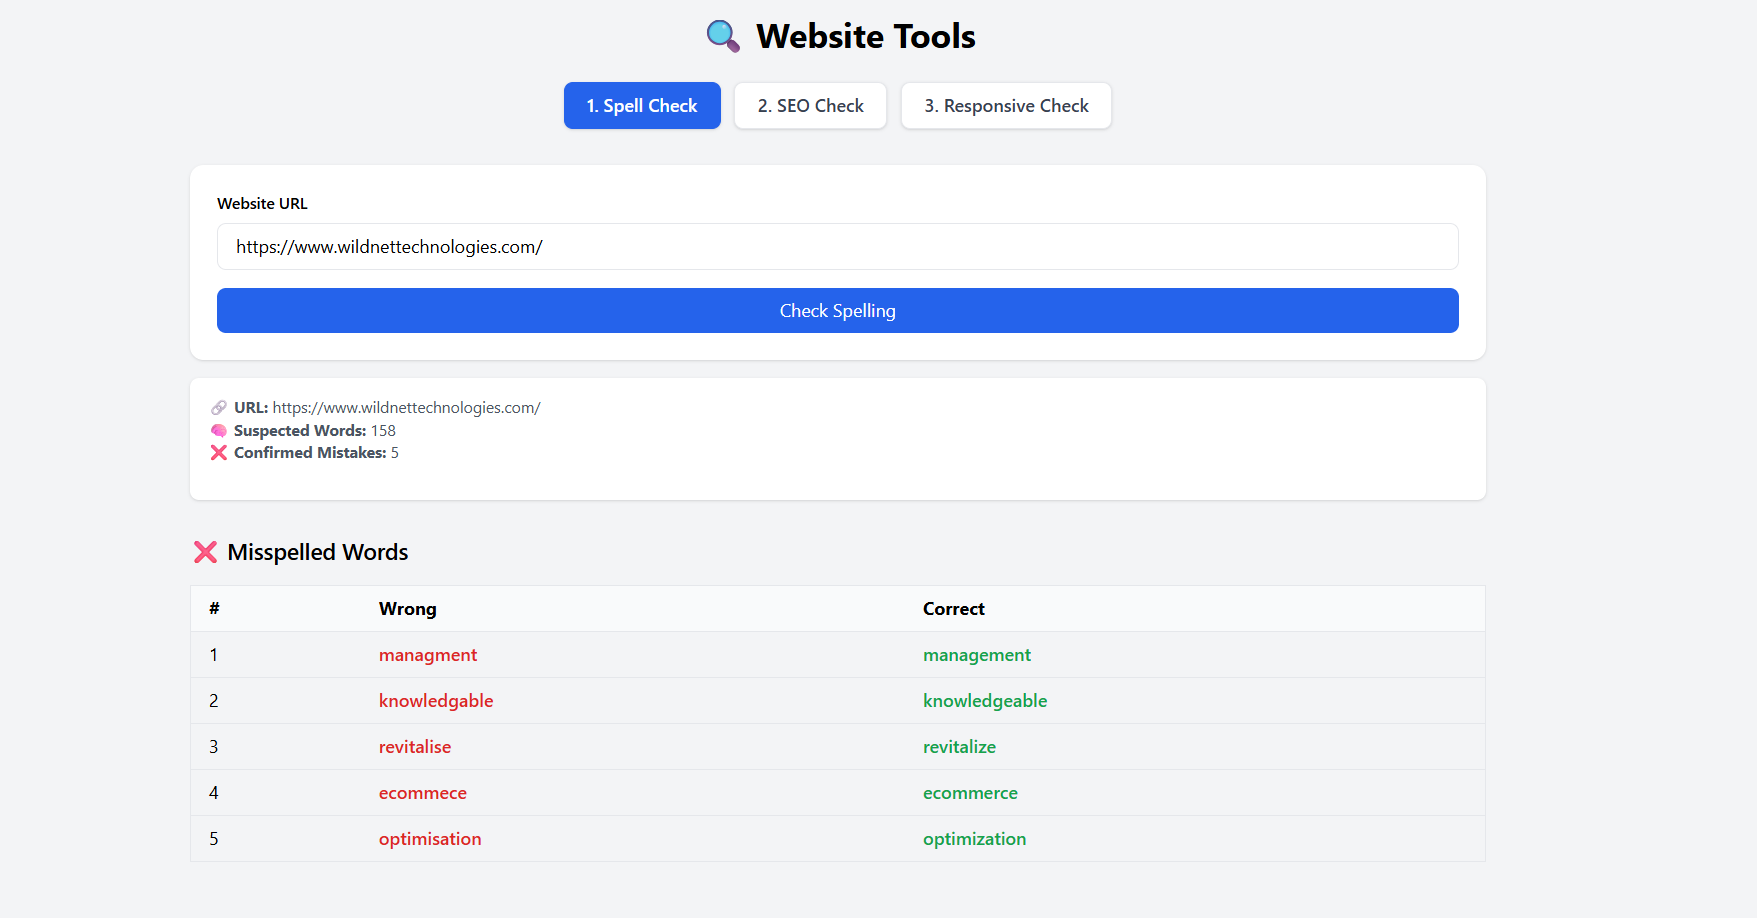The height and width of the screenshot is (918, 1757).
Task: Click inside the Website URL input field
Action: click(838, 246)
